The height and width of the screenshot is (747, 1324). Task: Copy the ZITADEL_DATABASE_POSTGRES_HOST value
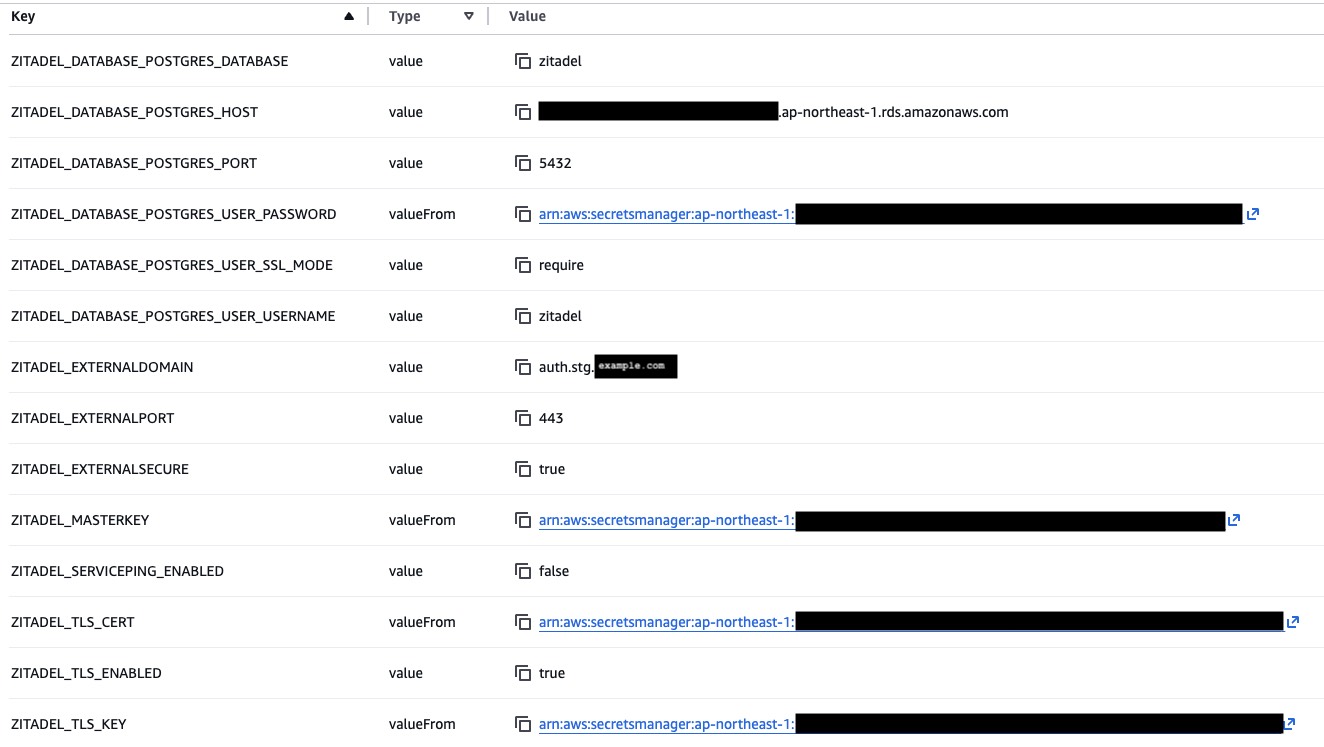coord(522,113)
